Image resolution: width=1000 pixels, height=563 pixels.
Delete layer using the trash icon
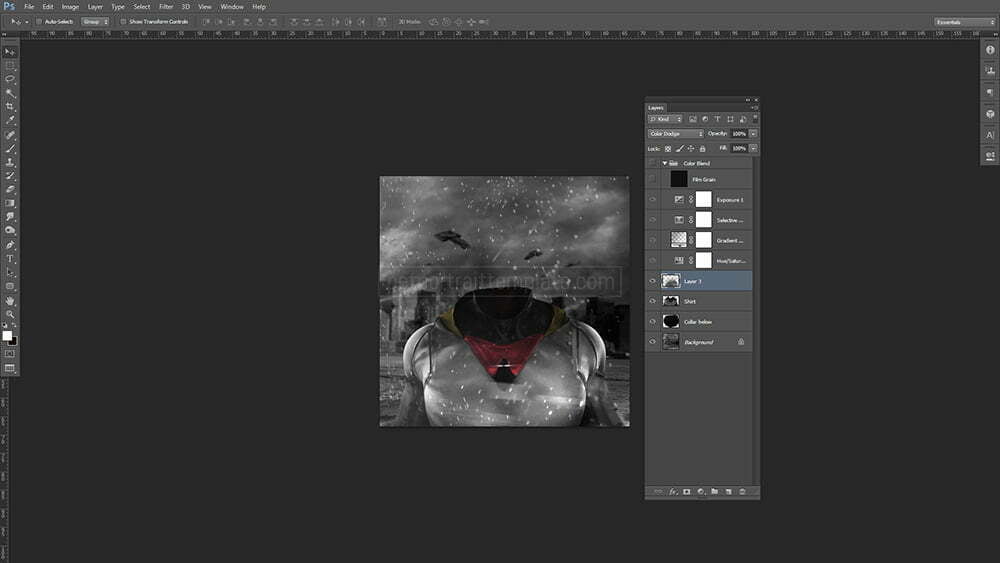pos(742,492)
